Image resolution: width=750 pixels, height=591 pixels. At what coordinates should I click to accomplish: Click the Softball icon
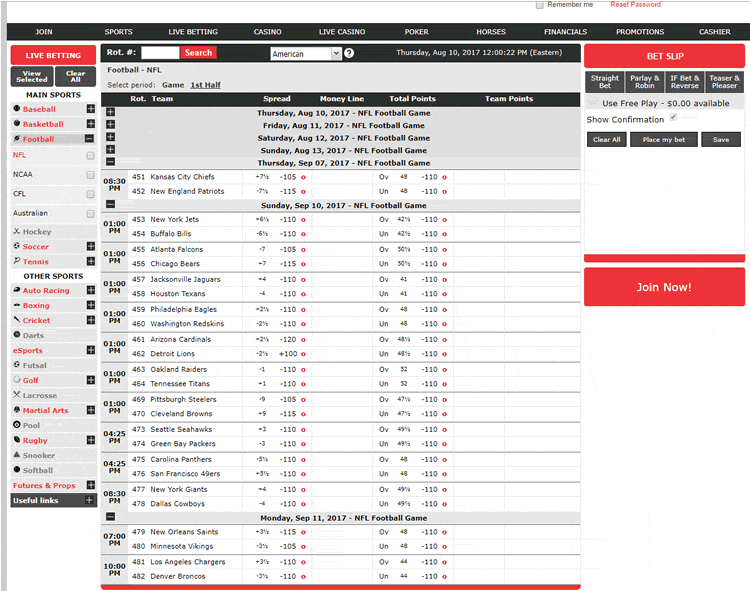(17, 470)
